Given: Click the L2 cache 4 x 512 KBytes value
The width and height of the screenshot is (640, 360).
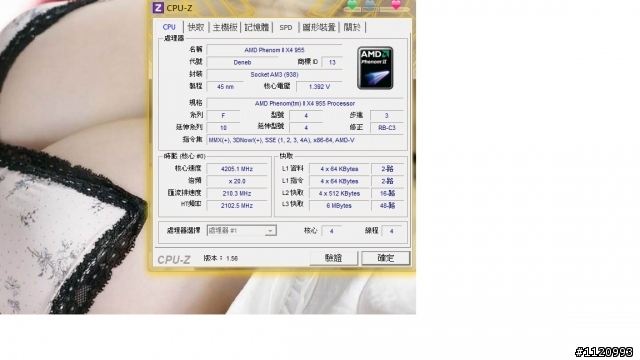Looking at the screenshot, I should point(339,193).
